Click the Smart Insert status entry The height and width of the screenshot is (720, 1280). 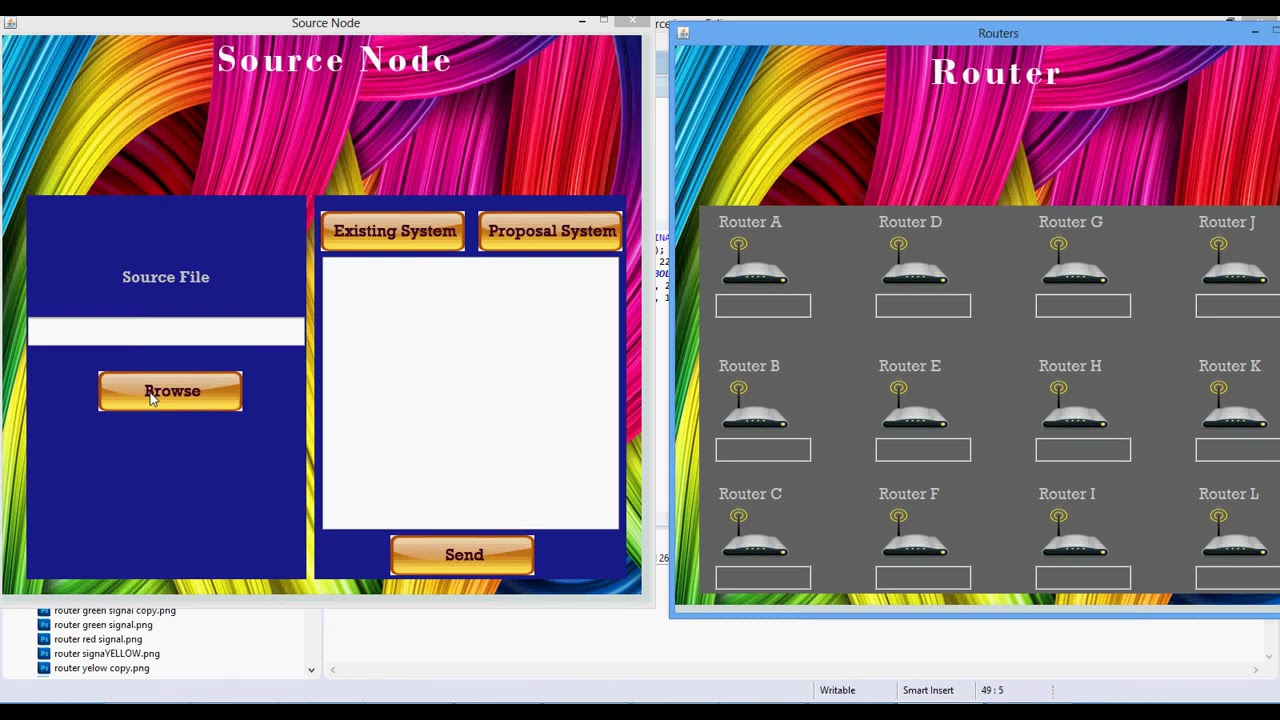pos(928,690)
